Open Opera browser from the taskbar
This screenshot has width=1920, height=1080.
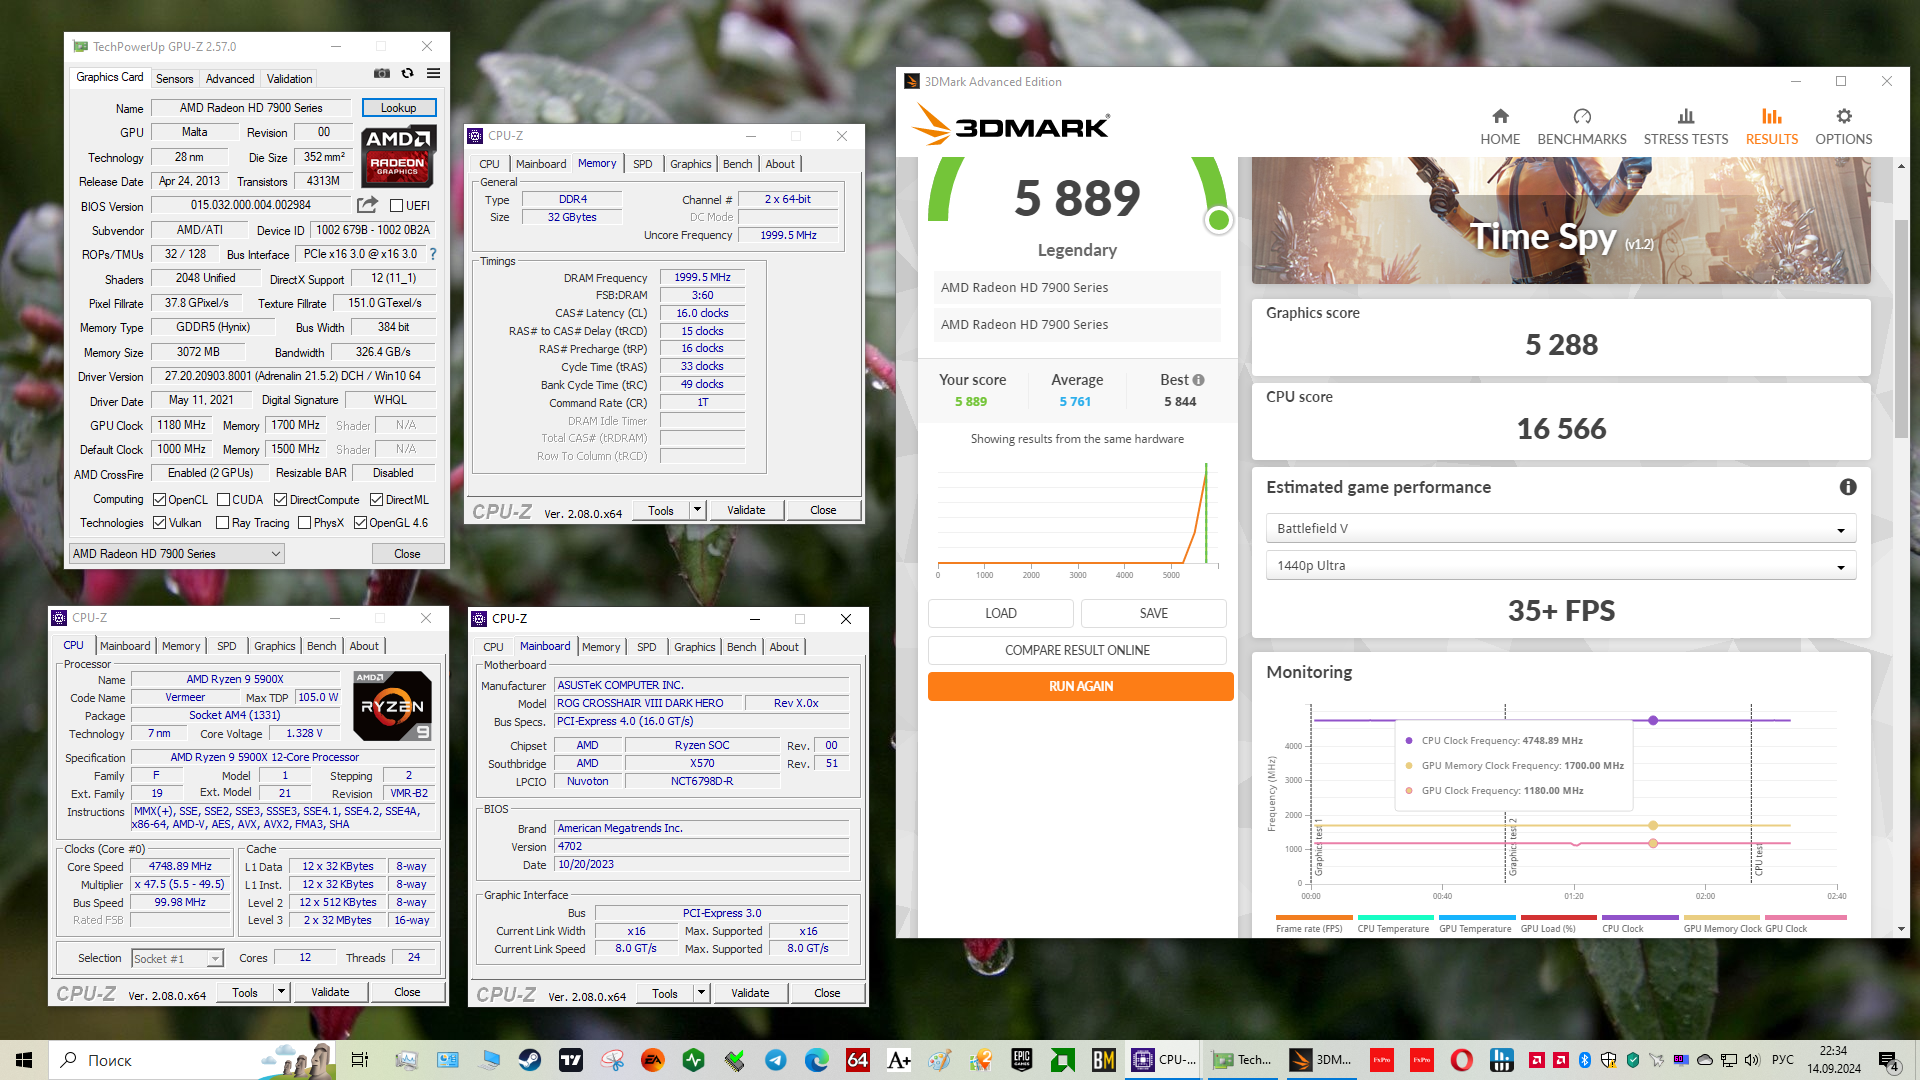[1461, 1060]
